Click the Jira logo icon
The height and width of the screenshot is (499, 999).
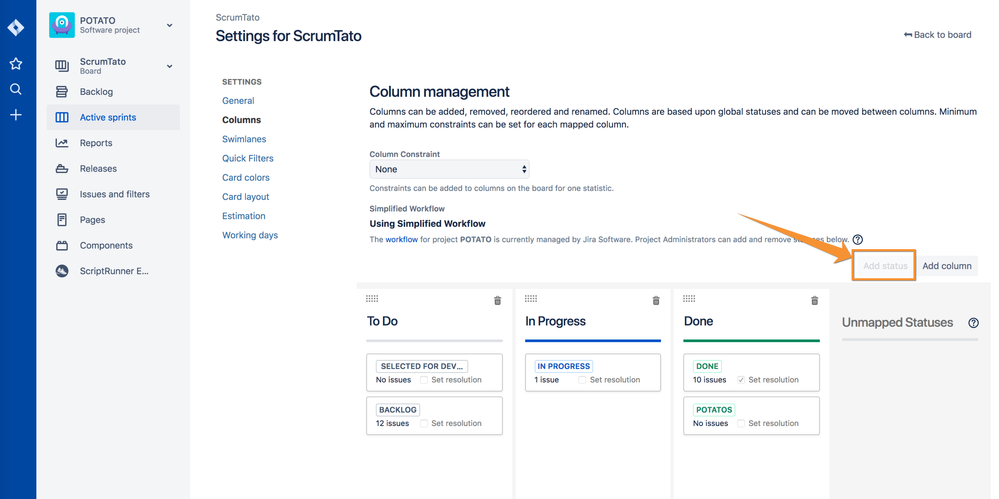pos(16,27)
